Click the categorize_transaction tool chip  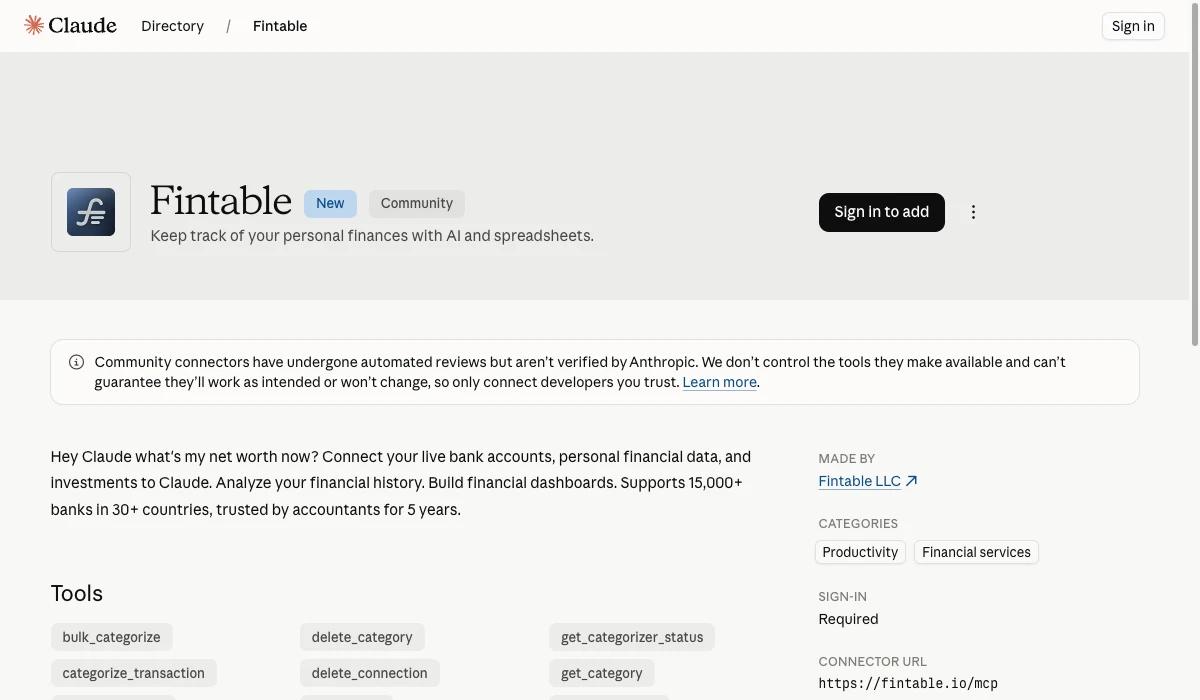point(134,673)
